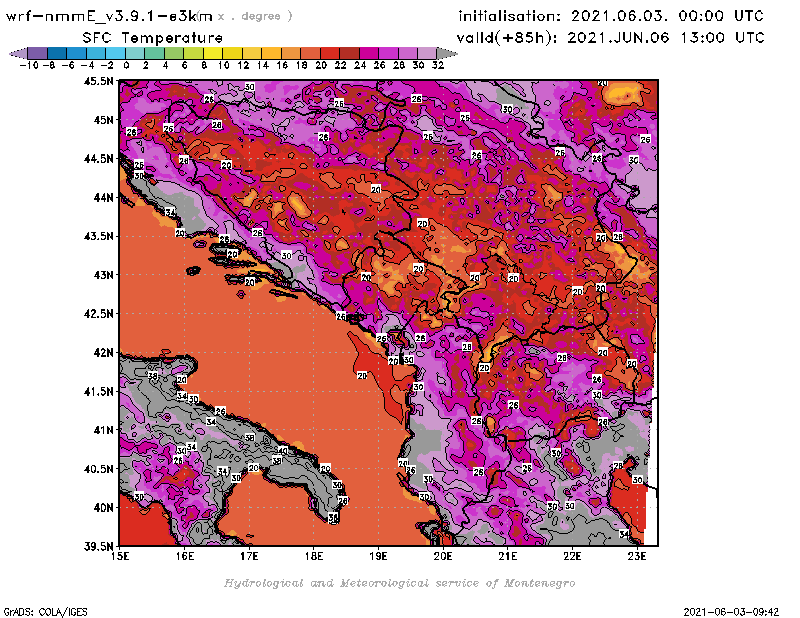The image size is (800, 618).
Task: Pick the magenta swatch between 24 and 26
Action: click(369, 53)
